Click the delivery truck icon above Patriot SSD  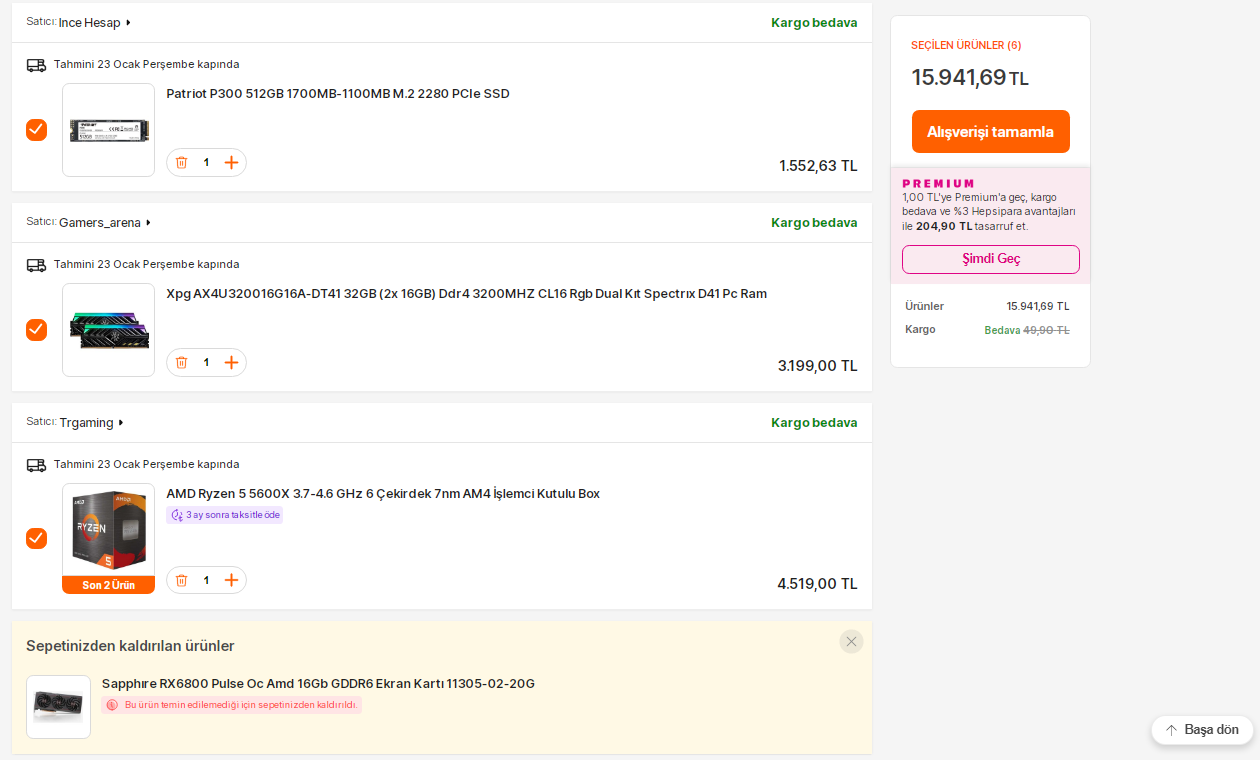36,65
